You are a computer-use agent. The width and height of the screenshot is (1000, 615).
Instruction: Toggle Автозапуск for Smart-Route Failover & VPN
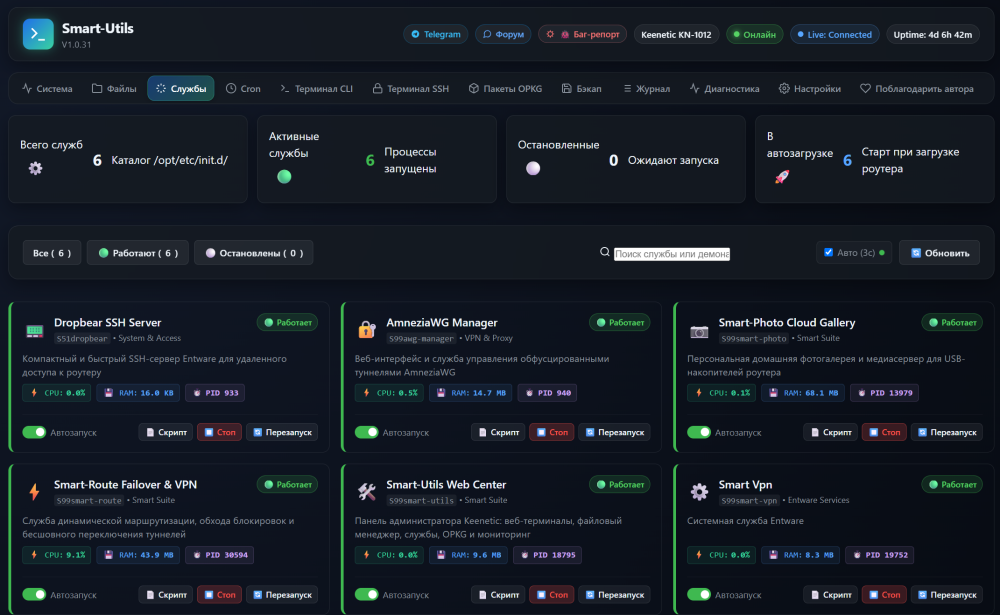point(34,594)
